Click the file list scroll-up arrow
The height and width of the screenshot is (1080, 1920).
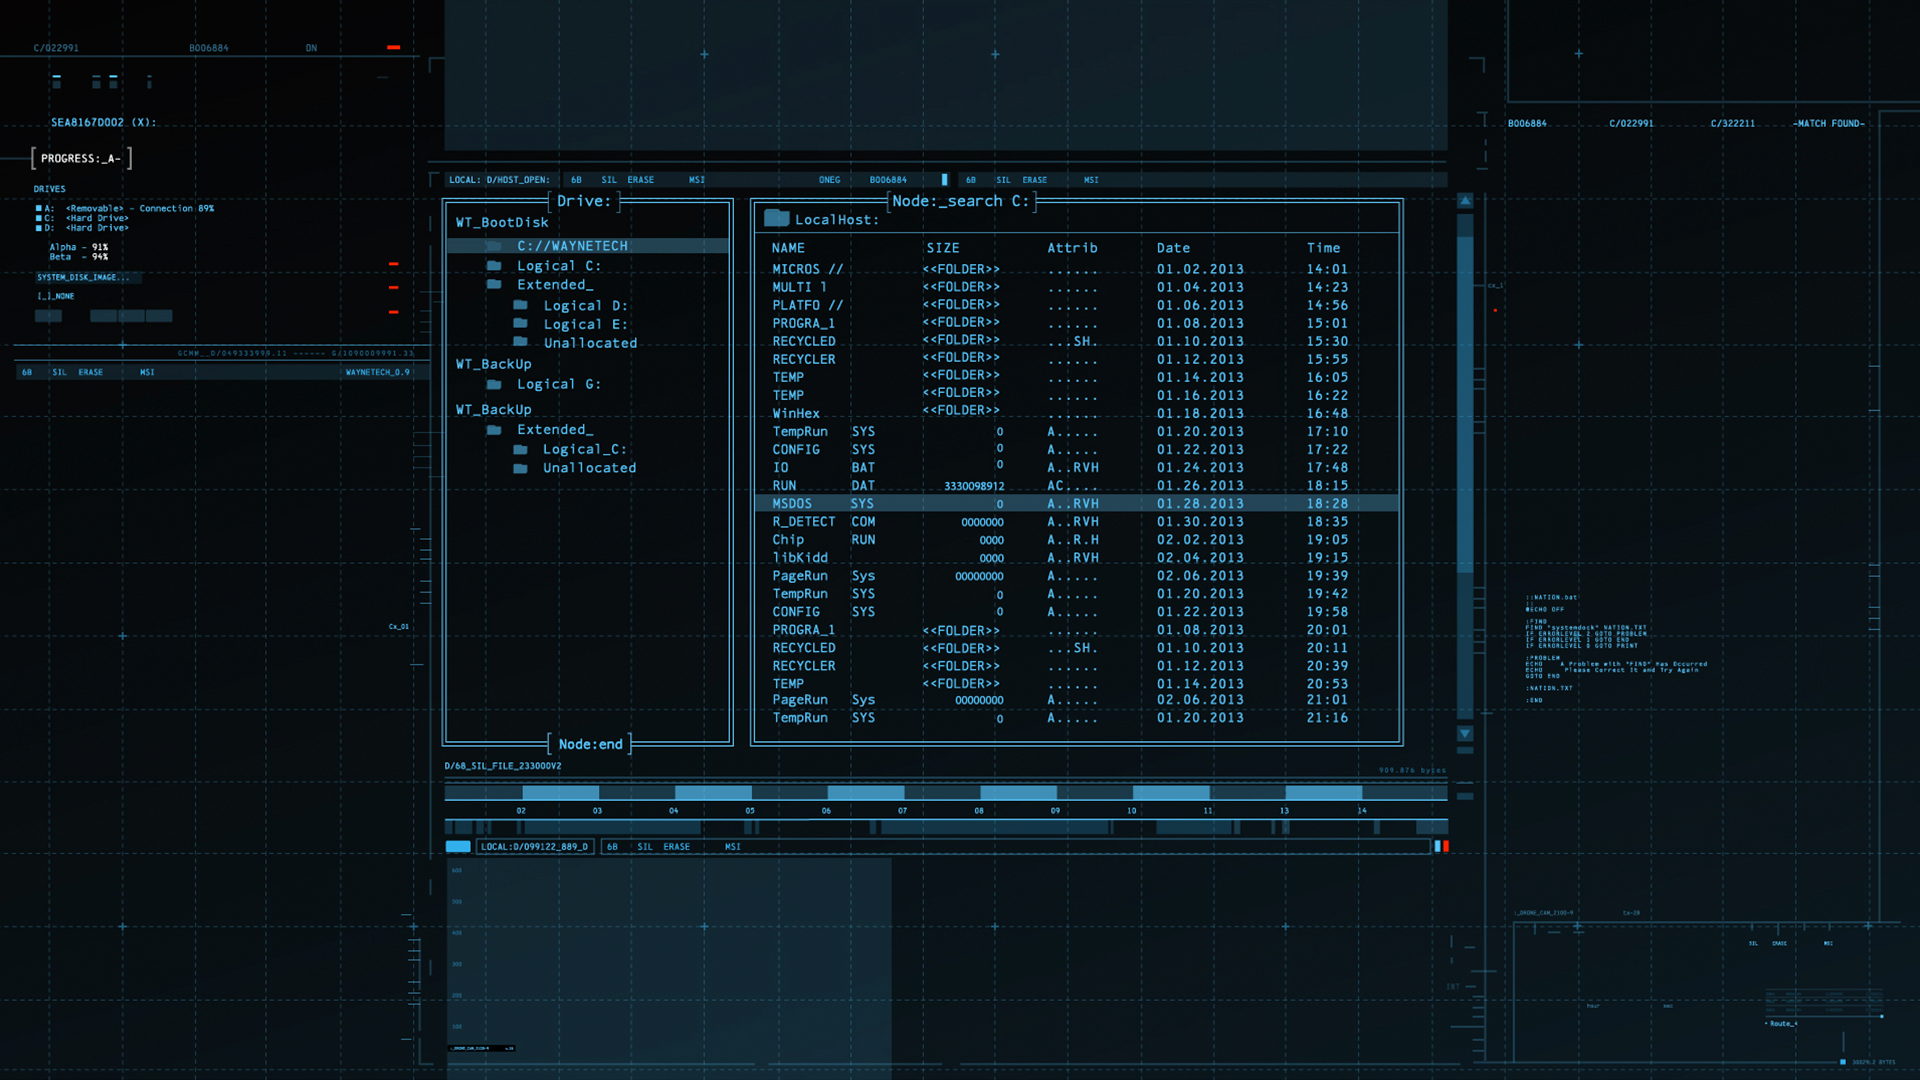tap(1465, 201)
